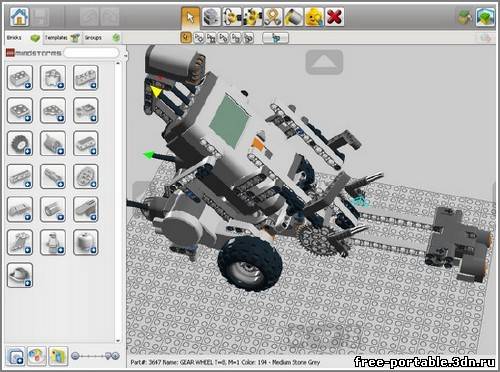The height and width of the screenshot is (372, 500).
Task: Select the red X Delete tool
Action: point(334,17)
